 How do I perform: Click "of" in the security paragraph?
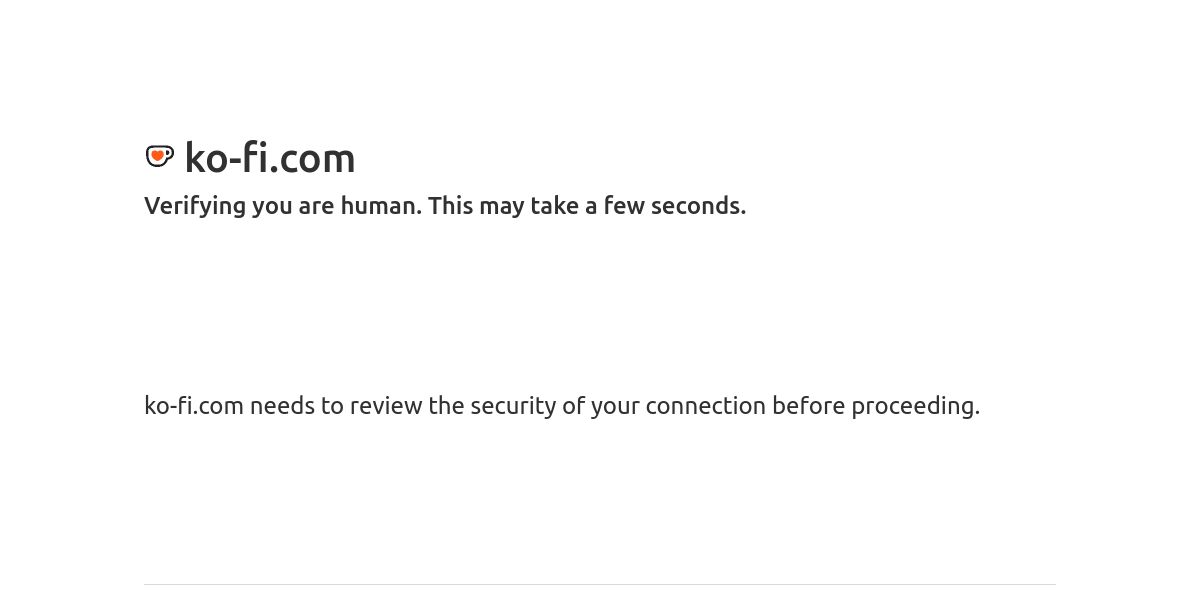pyautogui.click(x=574, y=405)
